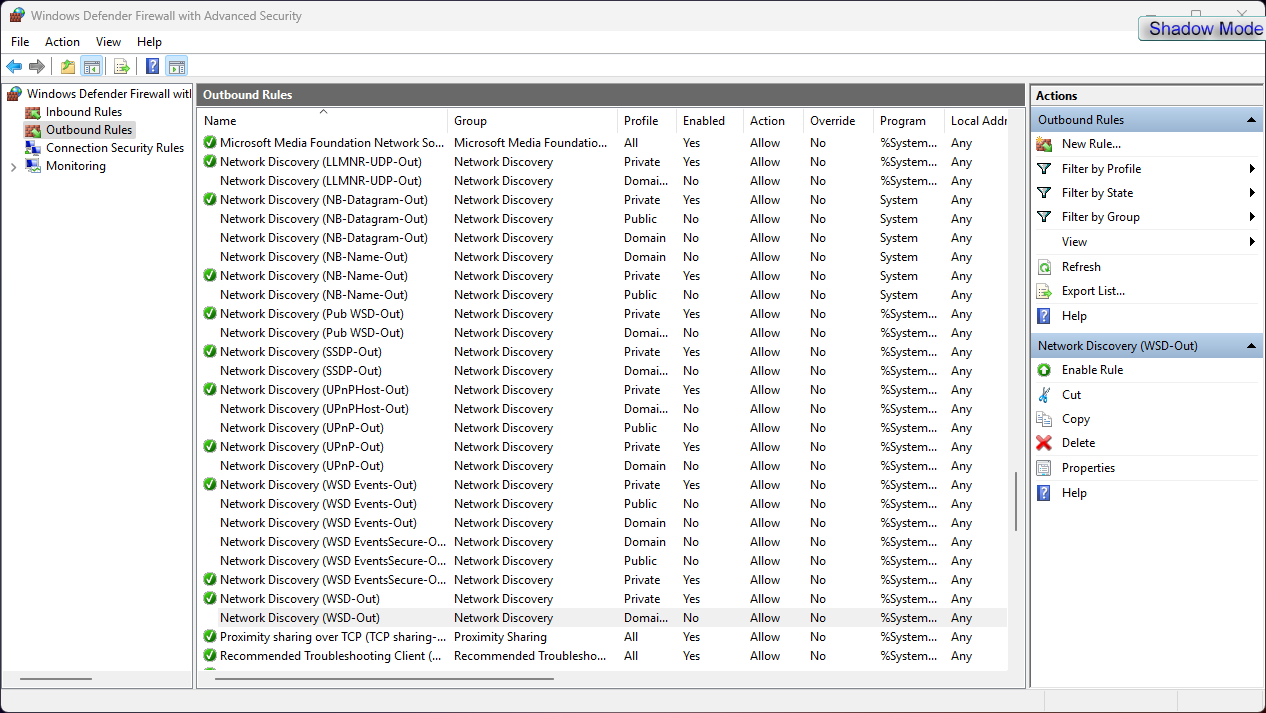Open the View submenu arrow in Actions
This screenshot has height=713, width=1266.
pos(1252,242)
